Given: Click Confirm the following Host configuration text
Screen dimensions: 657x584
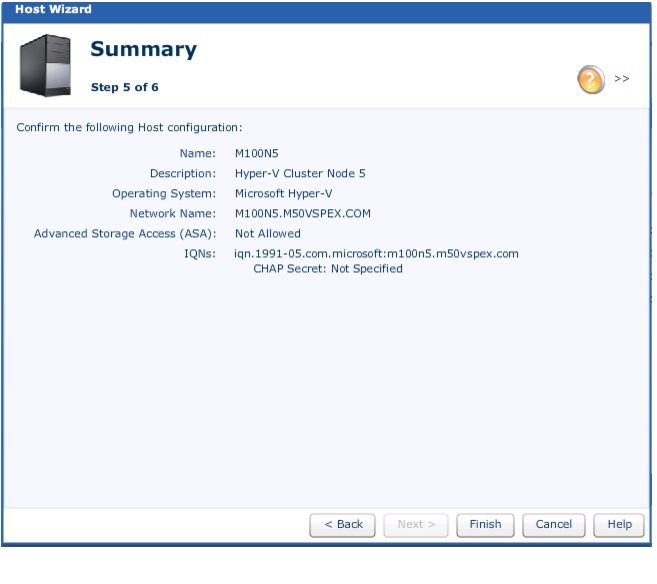Looking at the screenshot, I should click(129, 127).
